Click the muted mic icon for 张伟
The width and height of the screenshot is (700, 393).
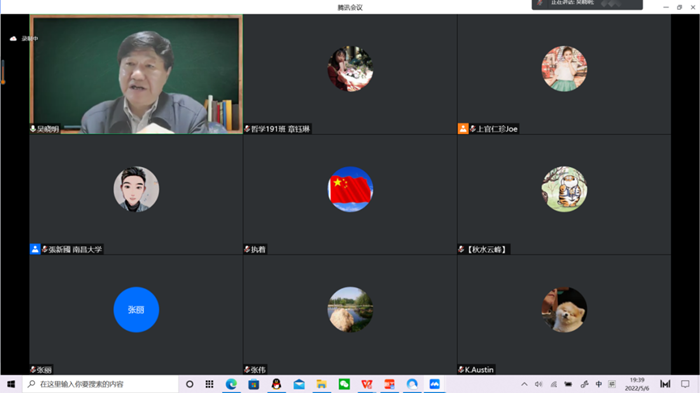(x=247, y=369)
